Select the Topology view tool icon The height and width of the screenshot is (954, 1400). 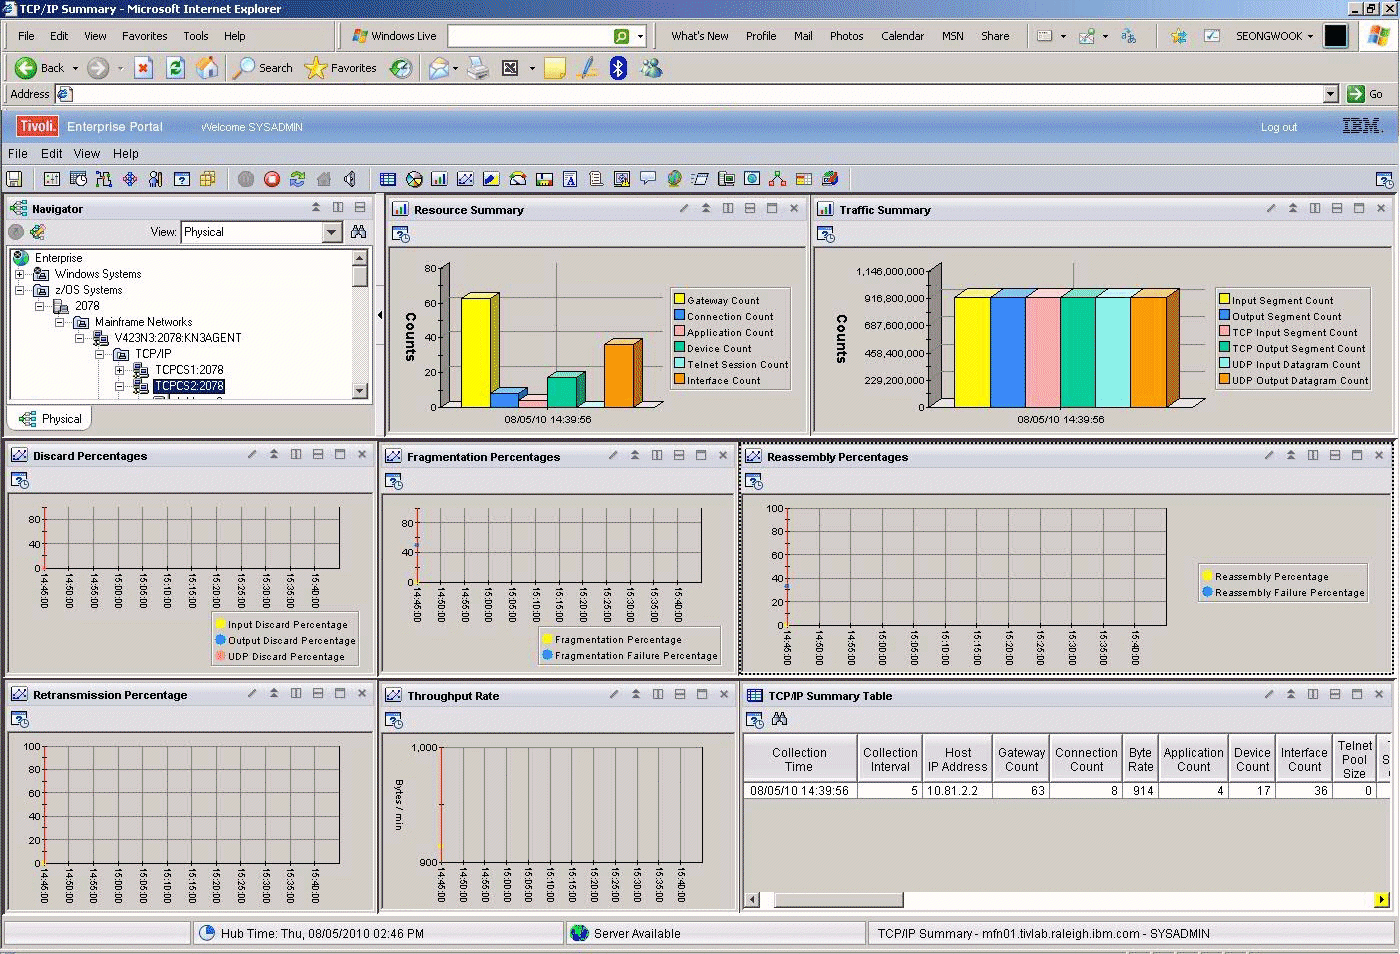pyautogui.click(x=778, y=179)
